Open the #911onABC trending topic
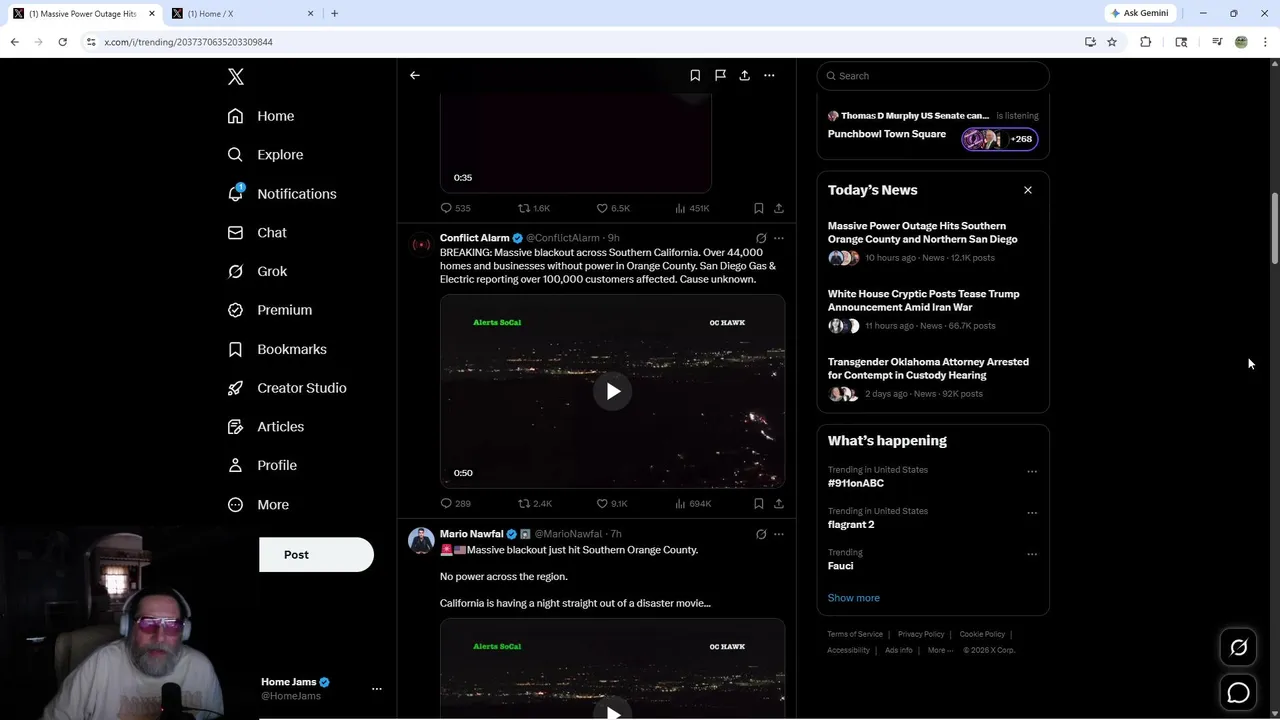 click(856, 483)
